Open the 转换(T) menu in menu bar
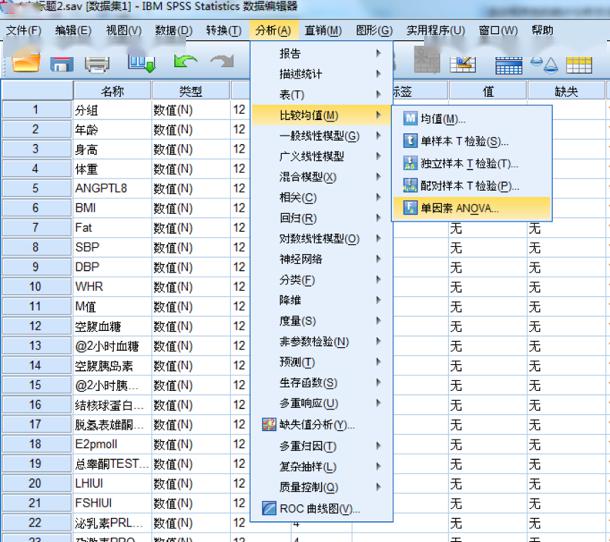This screenshot has height=542, width=610. pos(223,30)
